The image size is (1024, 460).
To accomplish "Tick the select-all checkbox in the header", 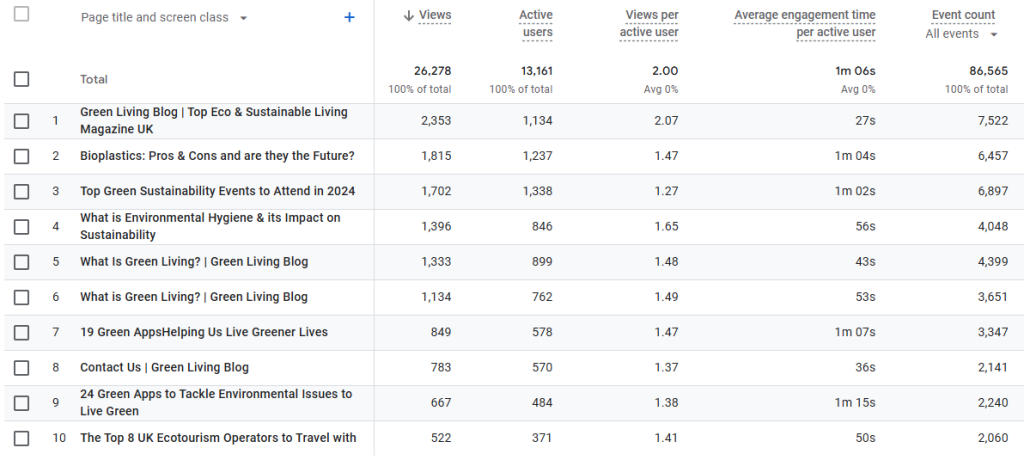I will click(22, 14).
